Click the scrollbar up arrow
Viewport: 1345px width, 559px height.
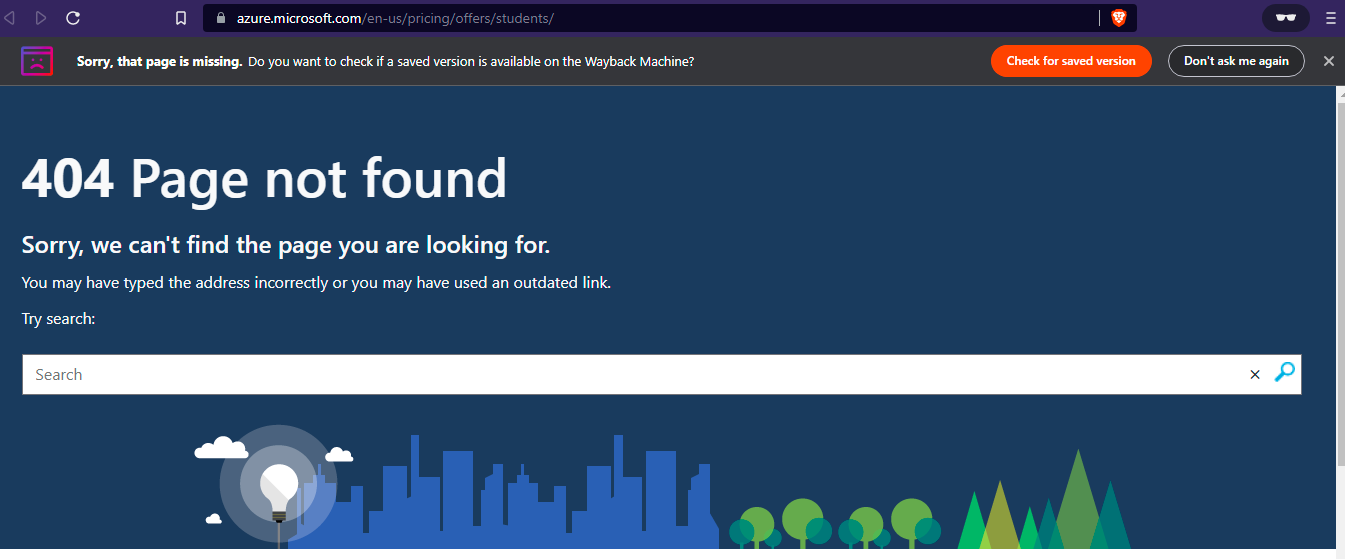(x=1340, y=94)
